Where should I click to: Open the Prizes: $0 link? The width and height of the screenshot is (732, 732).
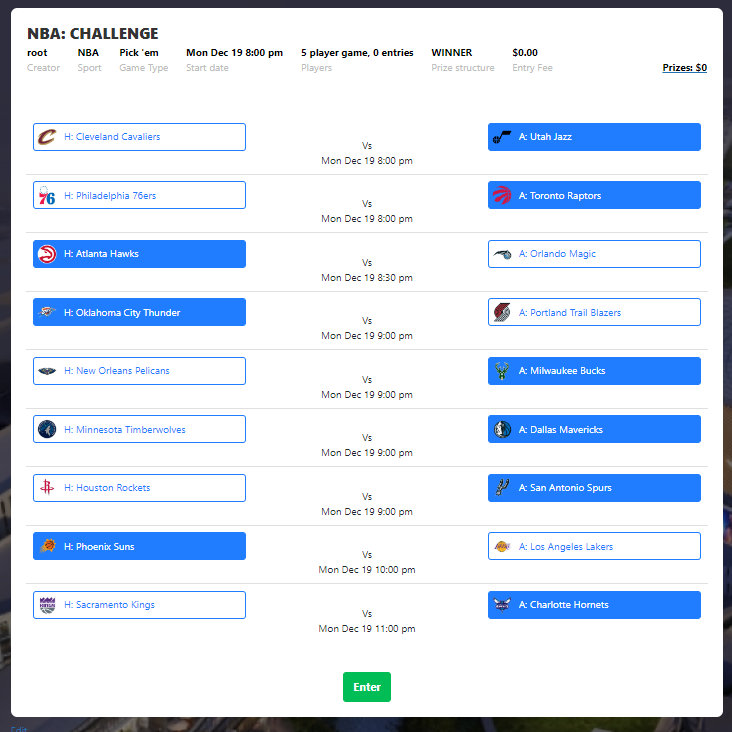(x=684, y=68)
